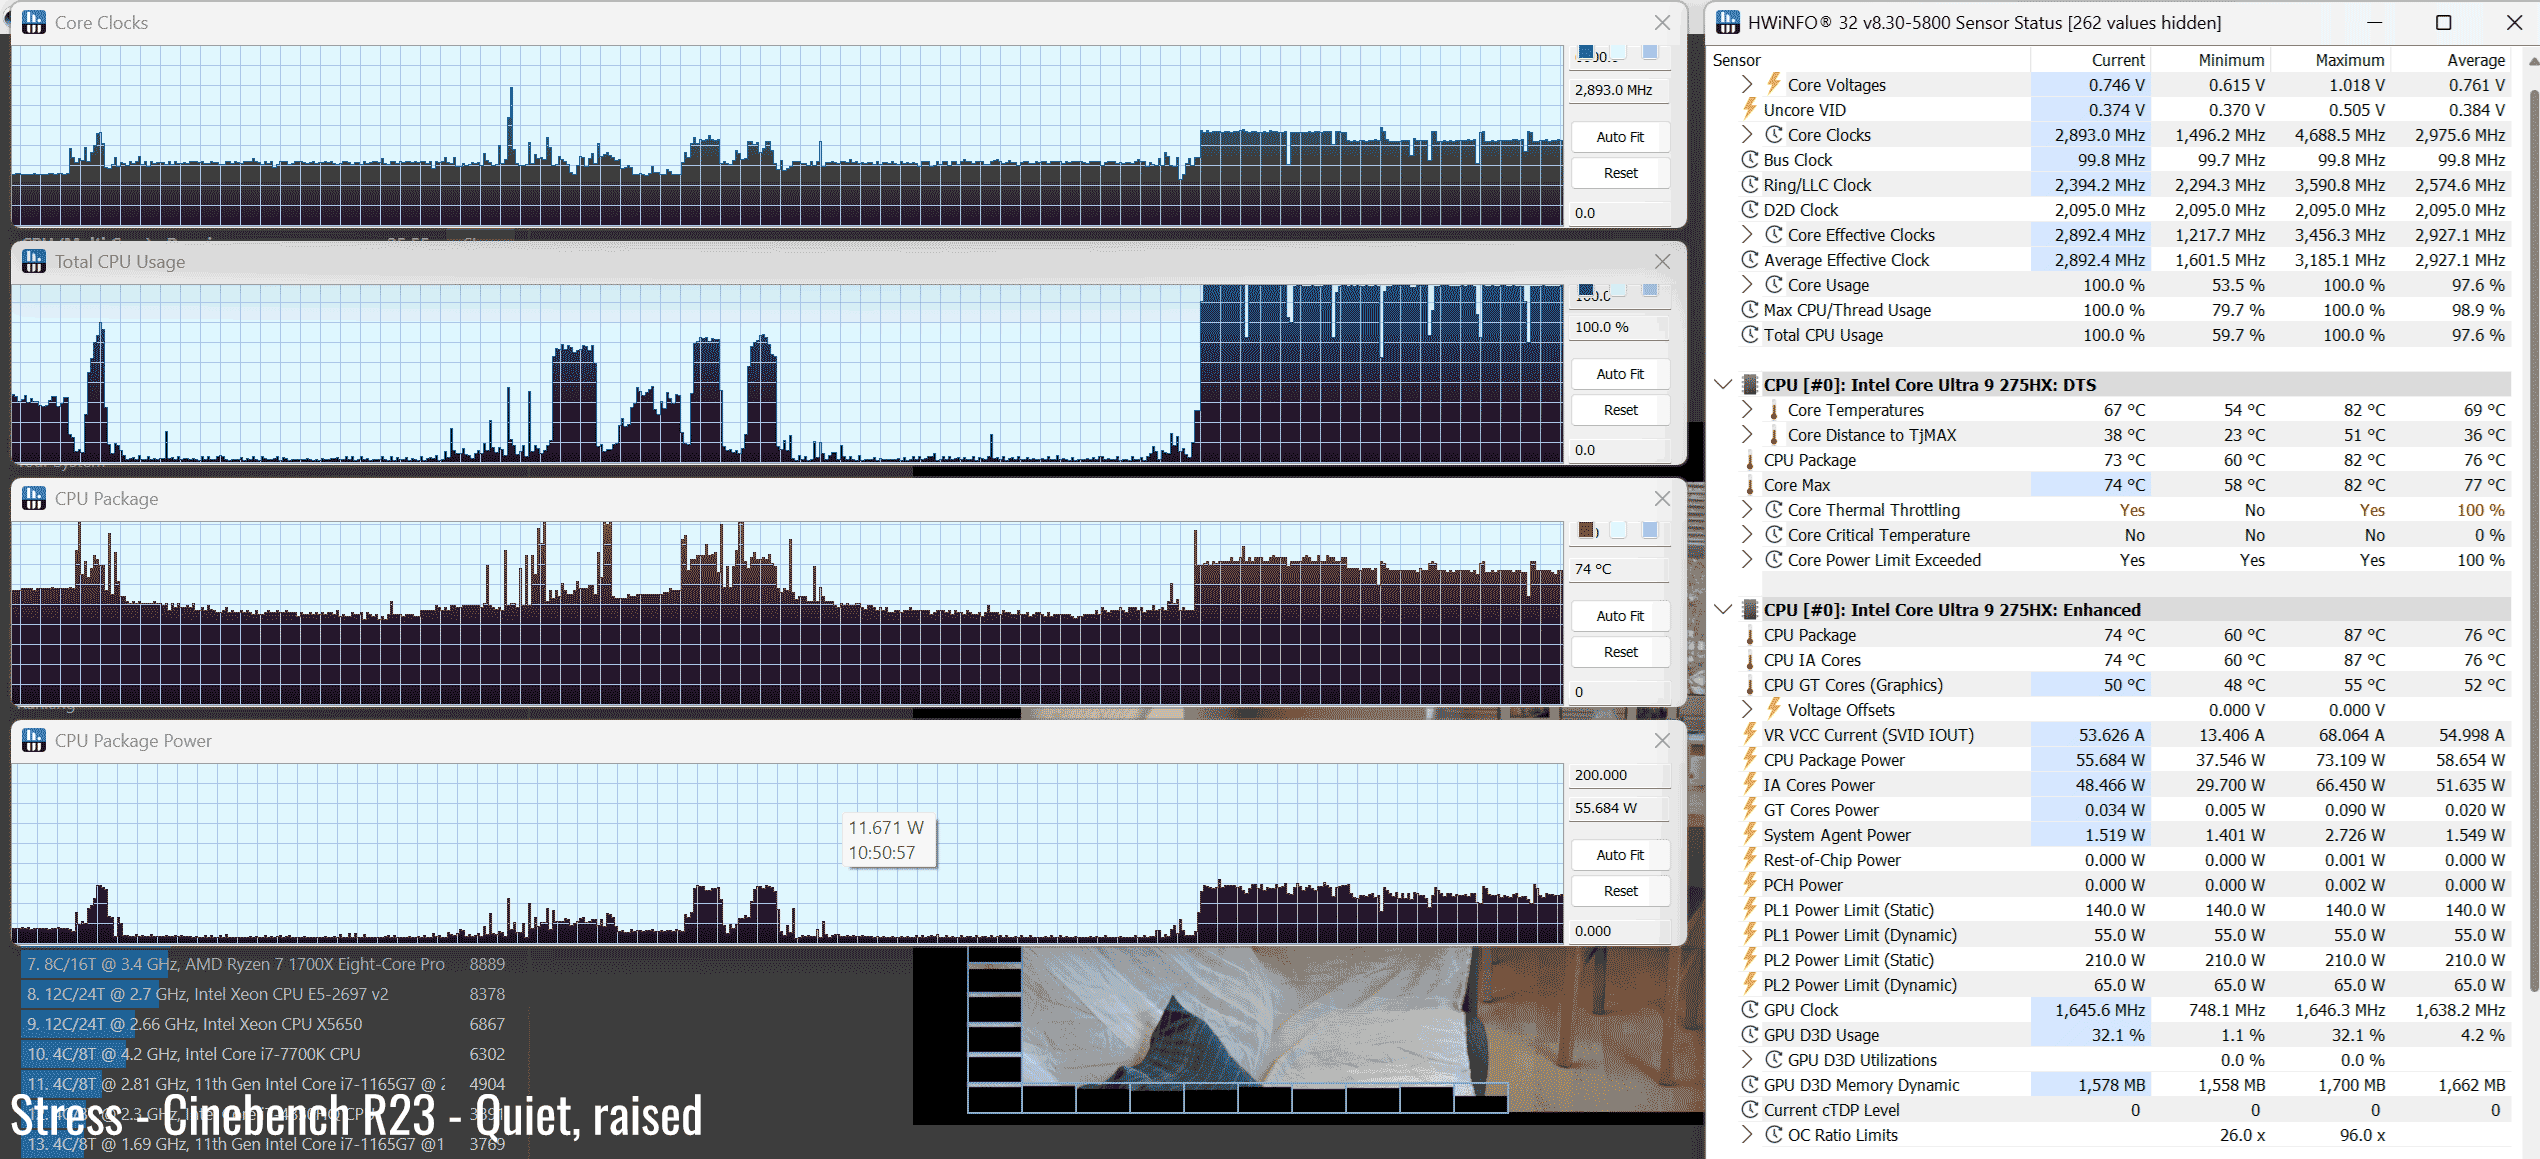This screenshot has width=2540, height=1159.
Task: Click the lightning icon beside CPU Package Power sensor
Action: (1749, 760)
